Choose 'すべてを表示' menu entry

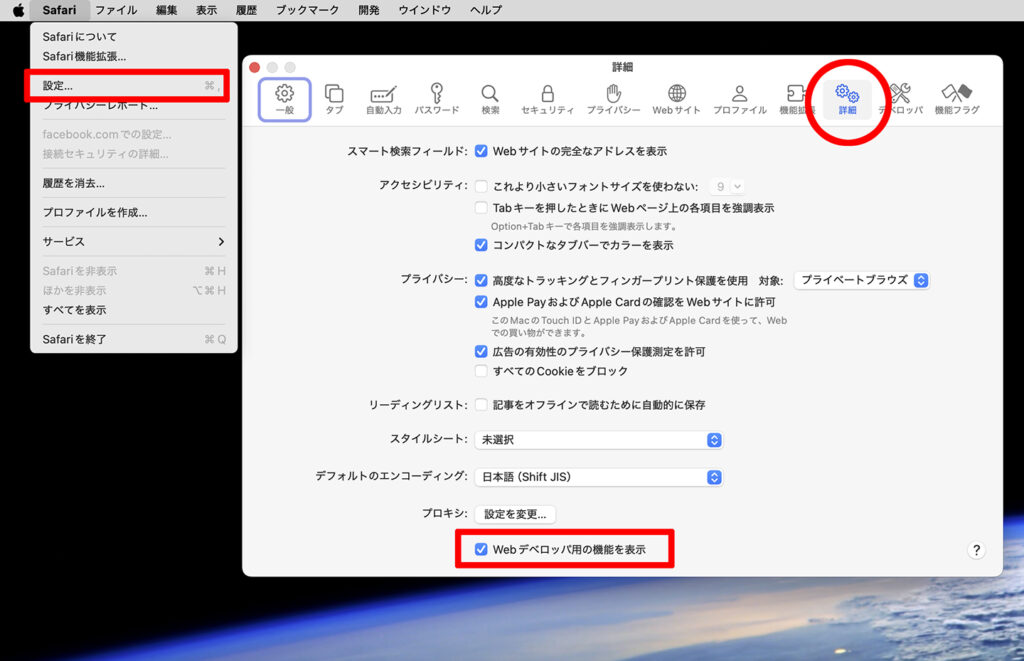pyautogui.click(x=133, y=310)
